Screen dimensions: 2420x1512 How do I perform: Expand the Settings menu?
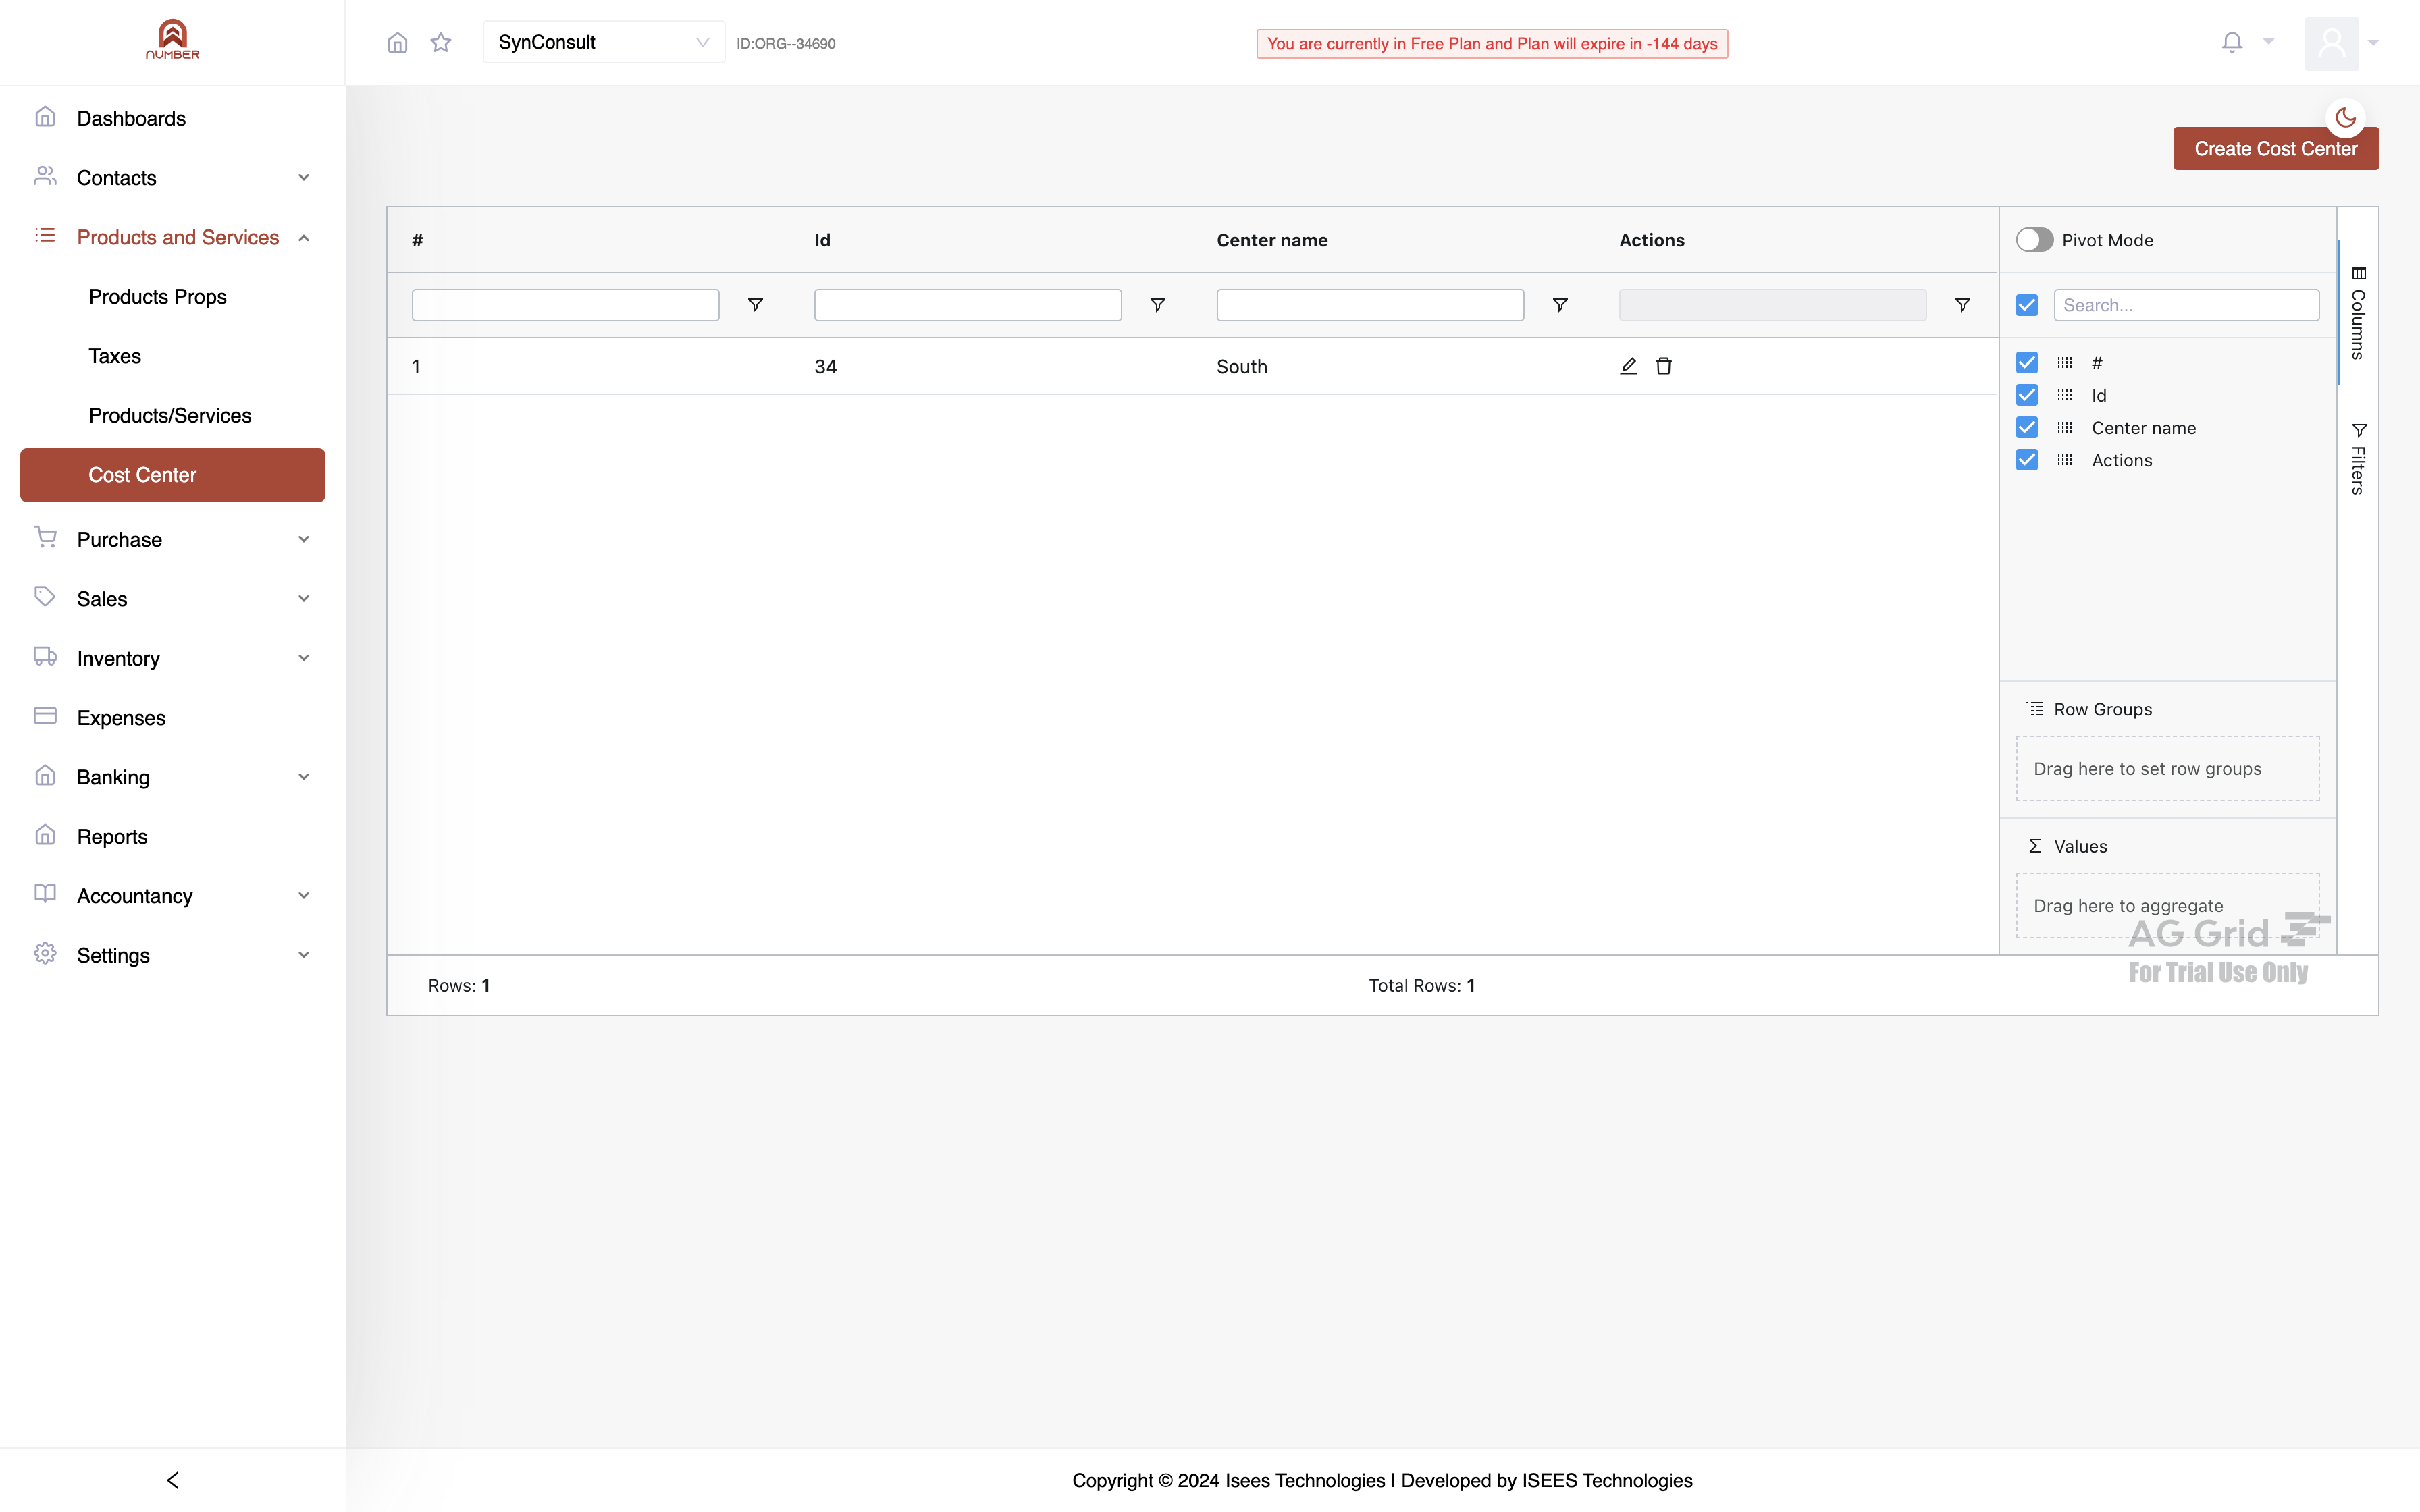[172, 955]
